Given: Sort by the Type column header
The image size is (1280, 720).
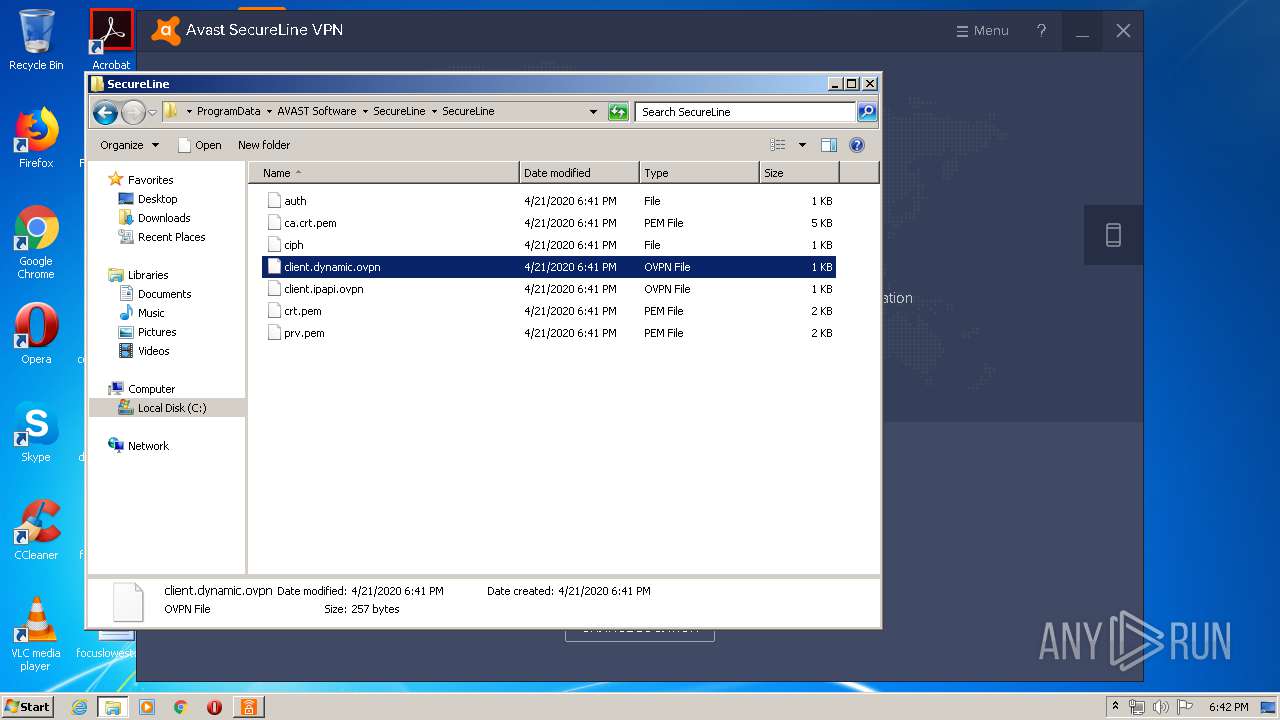Looking at the screenshot, I should pos(699,173).
